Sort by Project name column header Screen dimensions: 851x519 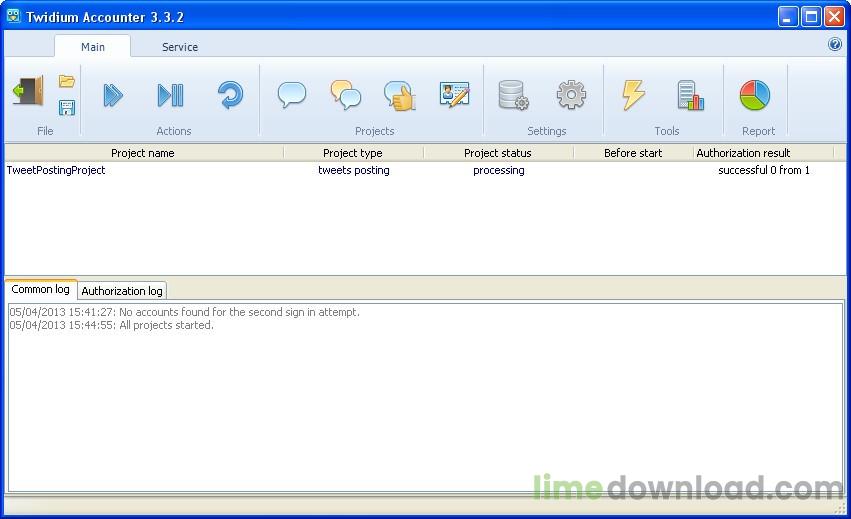(143, 153)
